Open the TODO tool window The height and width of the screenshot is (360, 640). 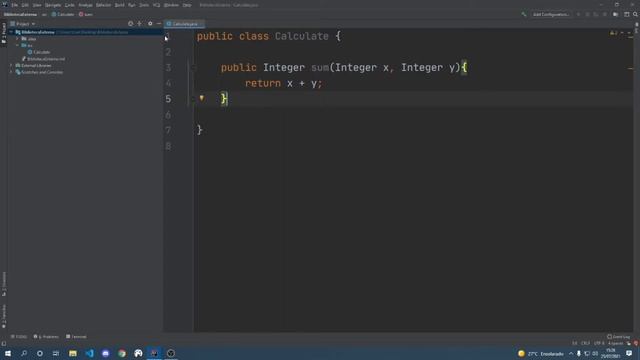tap(19, 337)
